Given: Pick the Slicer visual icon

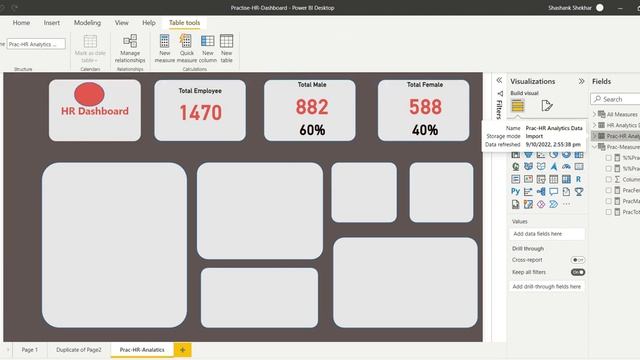Looking at the screenshot, I should point(541,179).
